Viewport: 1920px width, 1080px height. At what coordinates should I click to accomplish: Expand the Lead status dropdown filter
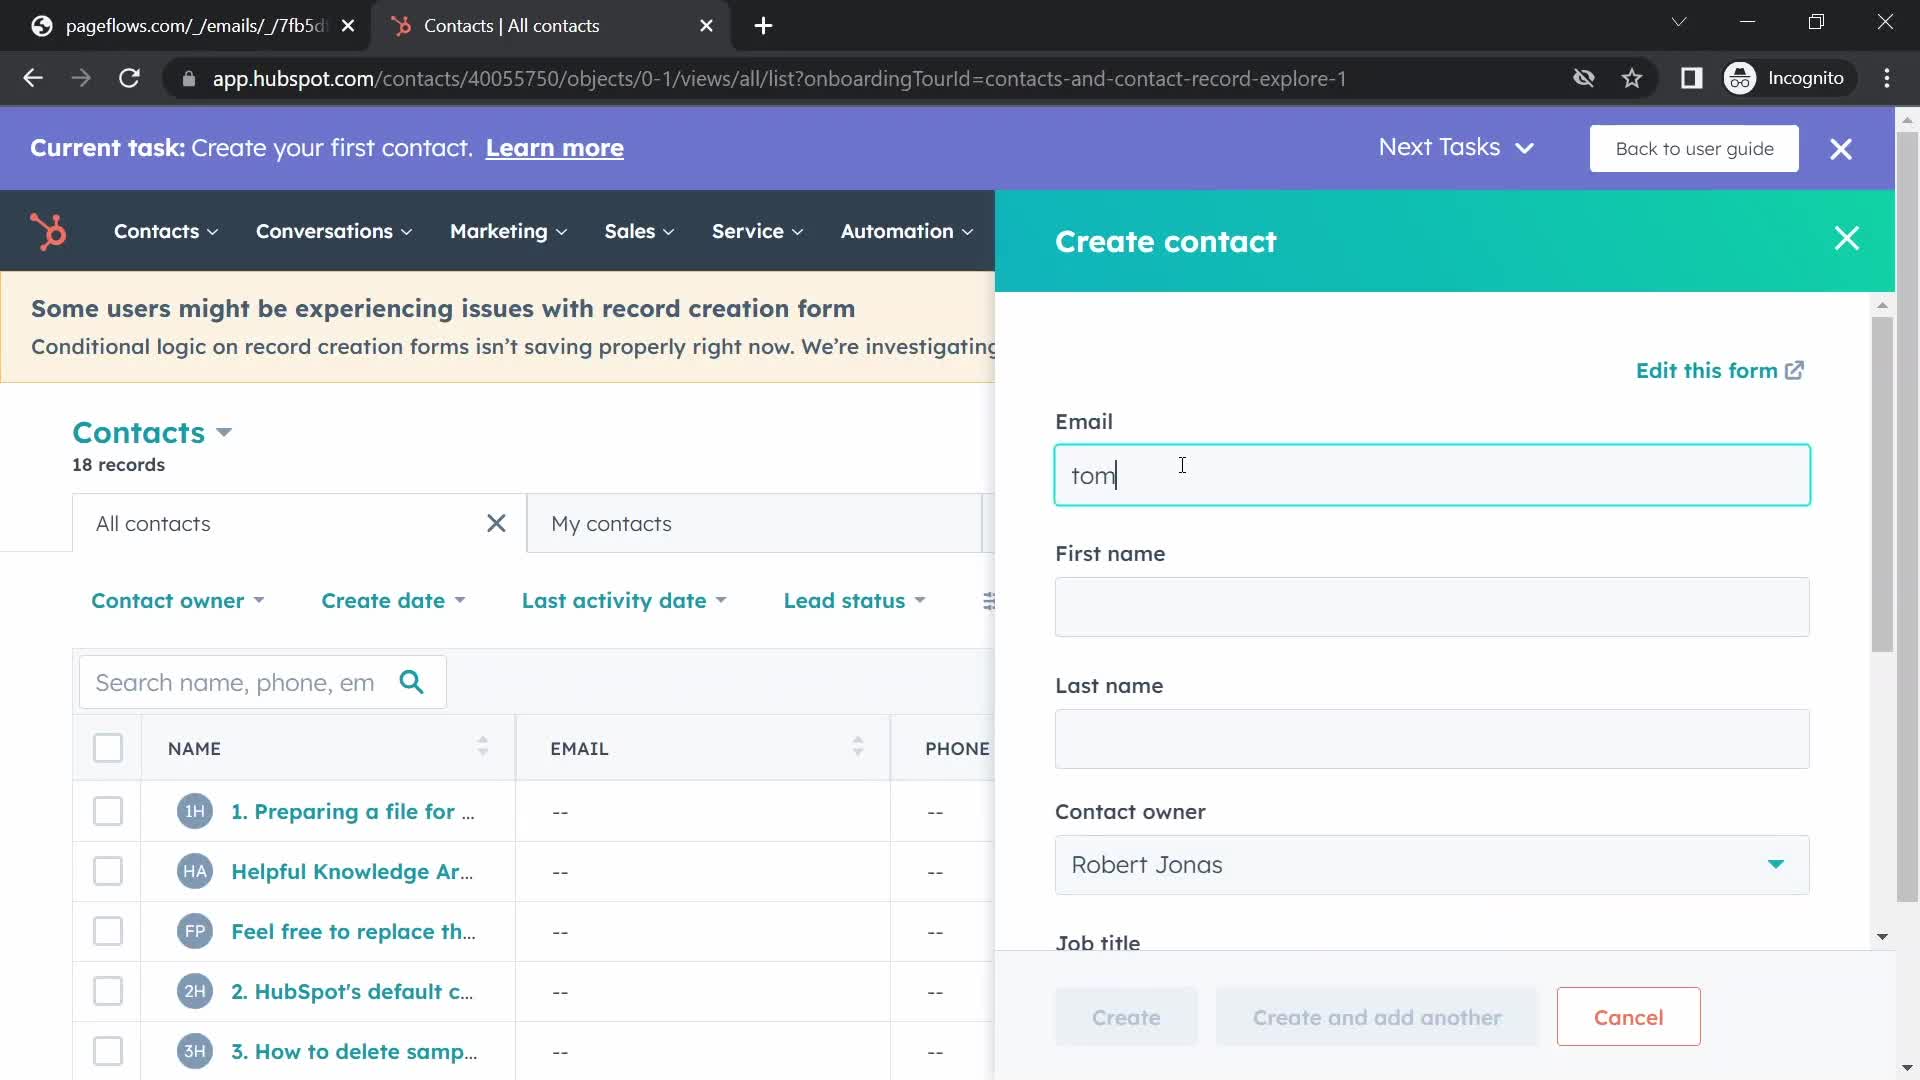pos(856,600)
